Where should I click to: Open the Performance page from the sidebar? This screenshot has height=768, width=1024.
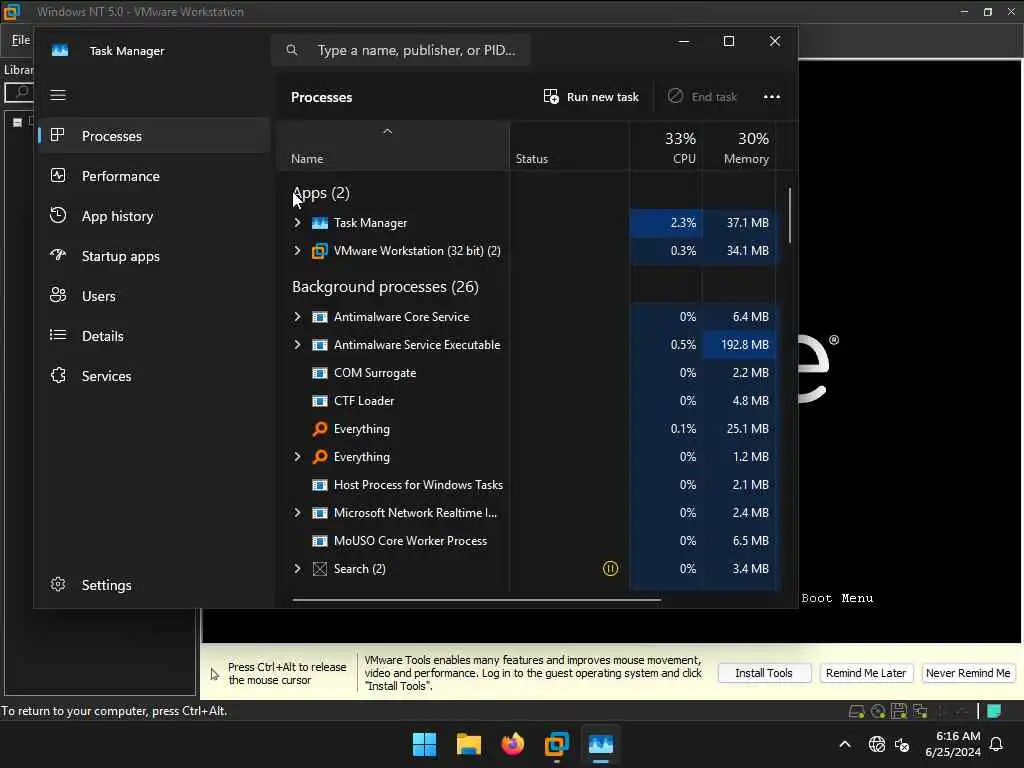[x=154, y=176]
